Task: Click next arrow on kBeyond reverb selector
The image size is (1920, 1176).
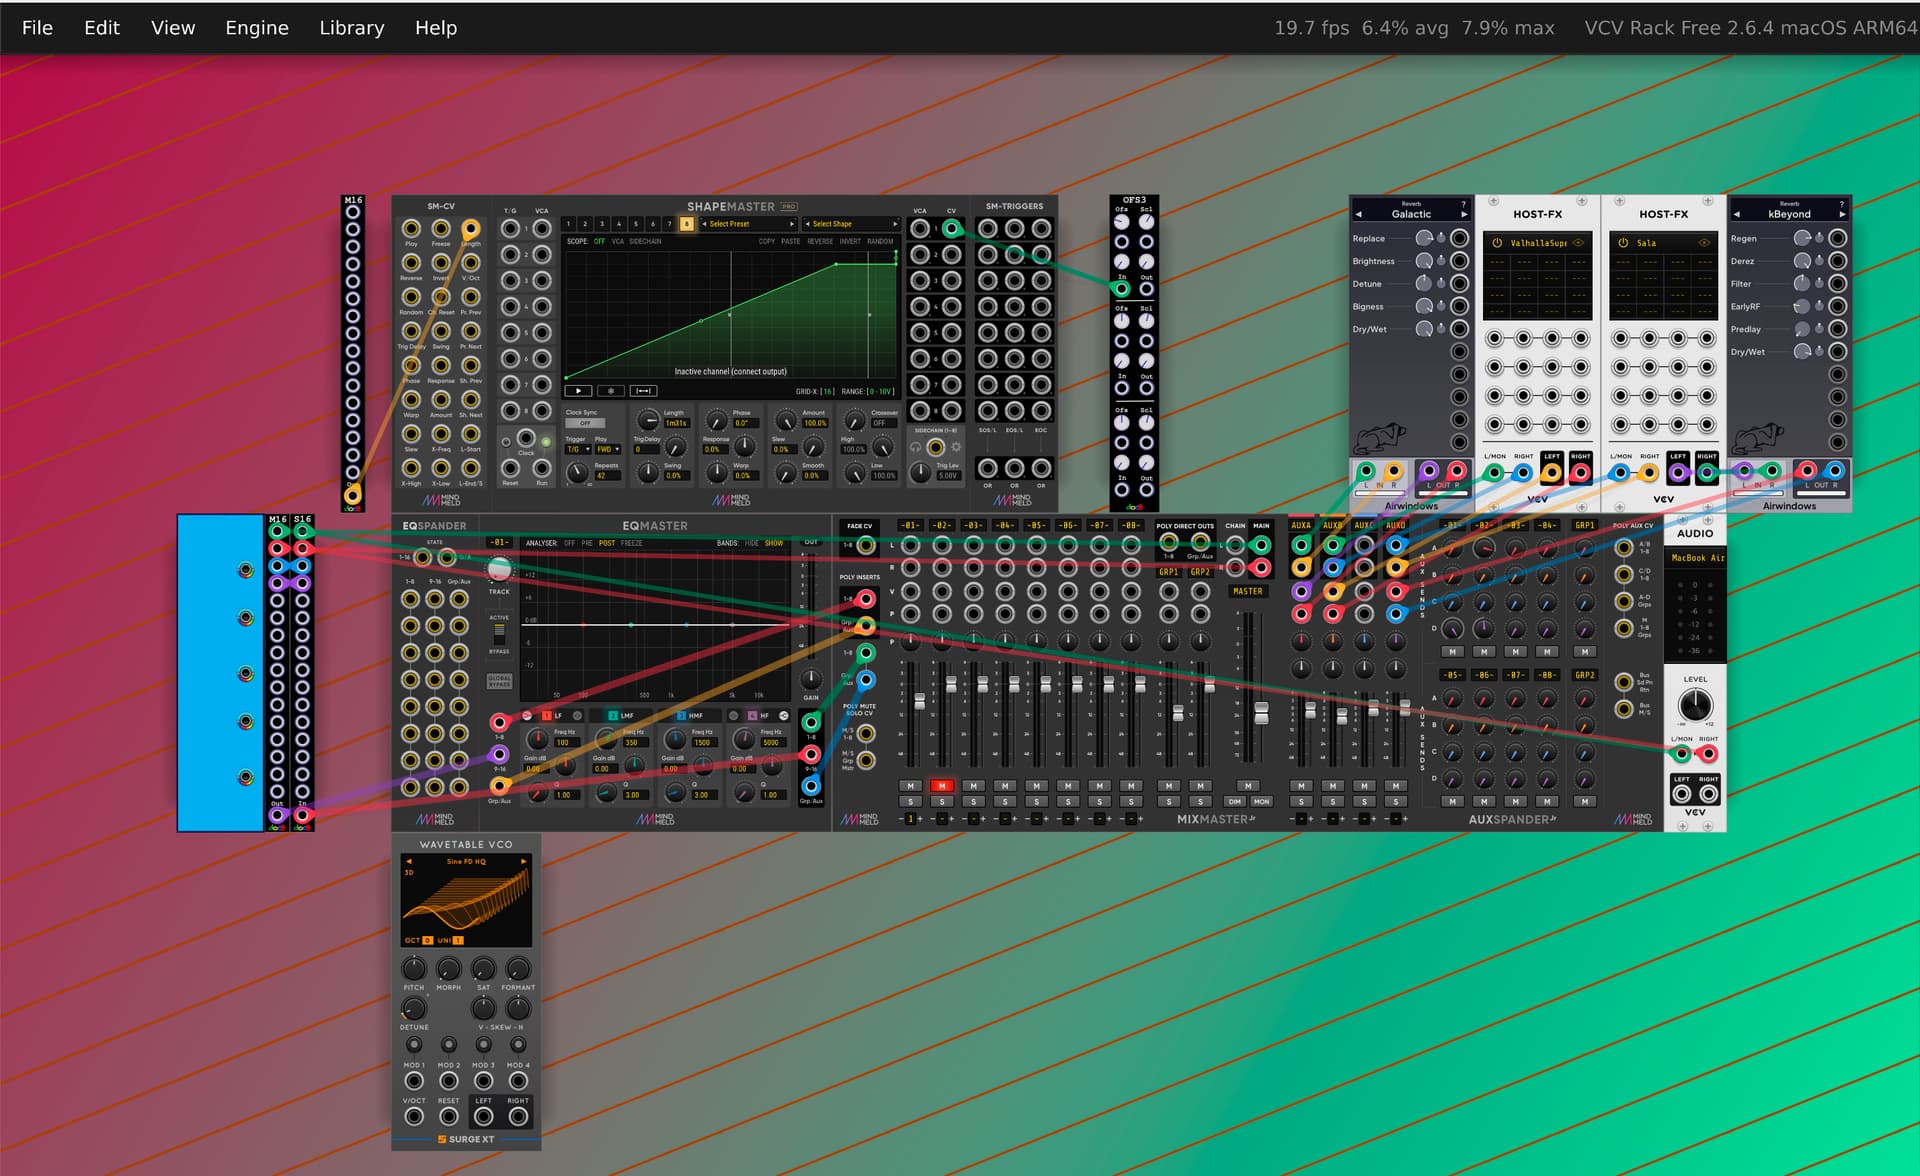Action: click(1842, 214)
